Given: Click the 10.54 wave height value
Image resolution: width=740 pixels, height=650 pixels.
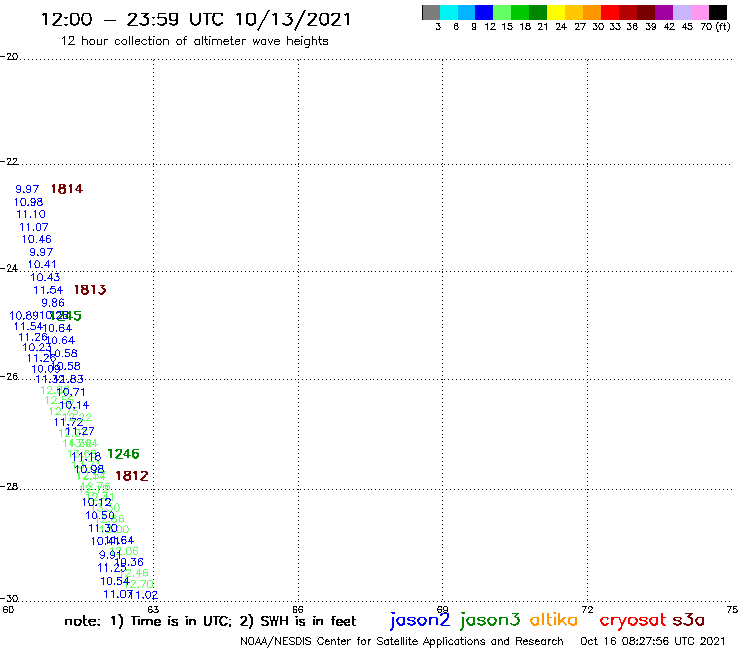Looking at the screenshot, I should tap(115, 581).
